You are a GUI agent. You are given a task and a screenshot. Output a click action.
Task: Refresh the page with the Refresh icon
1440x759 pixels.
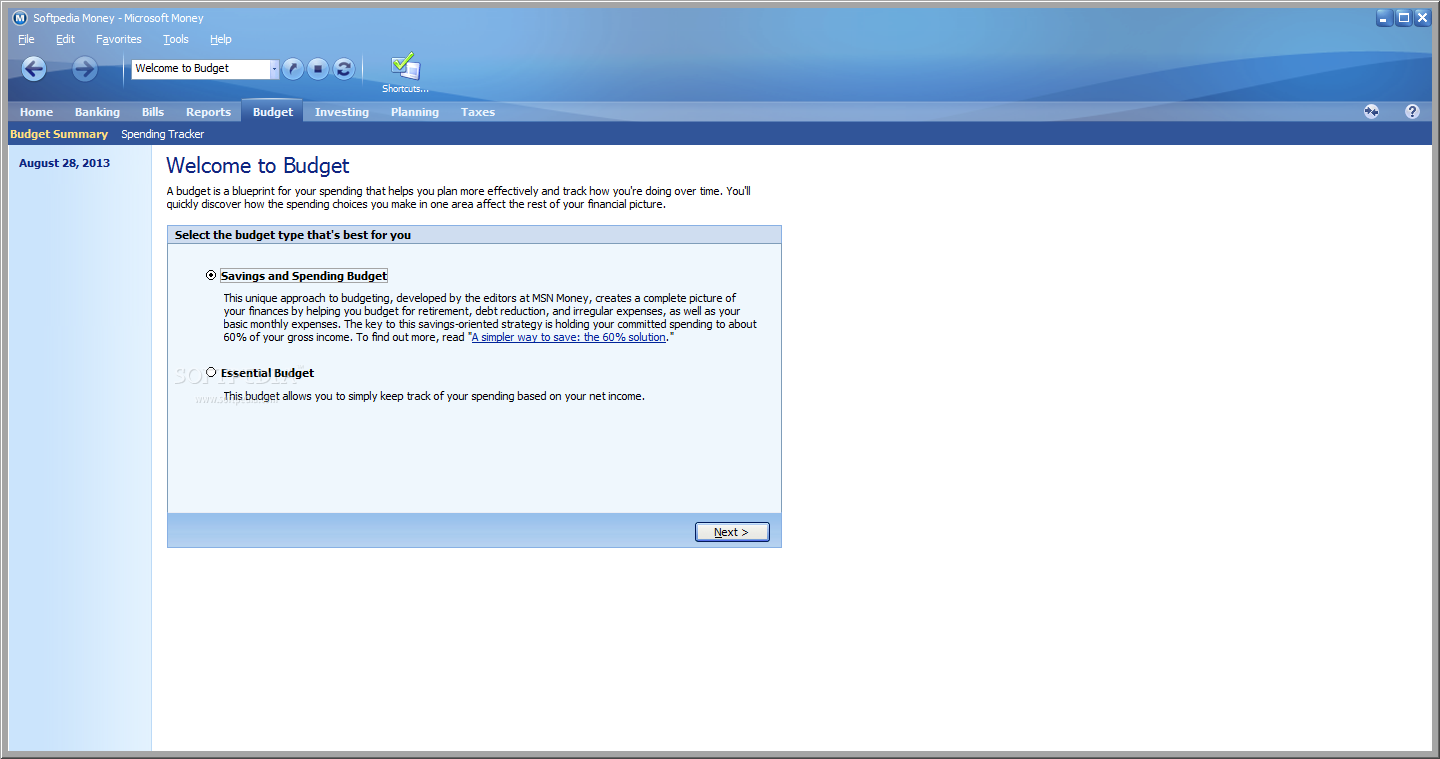point(344,69)
